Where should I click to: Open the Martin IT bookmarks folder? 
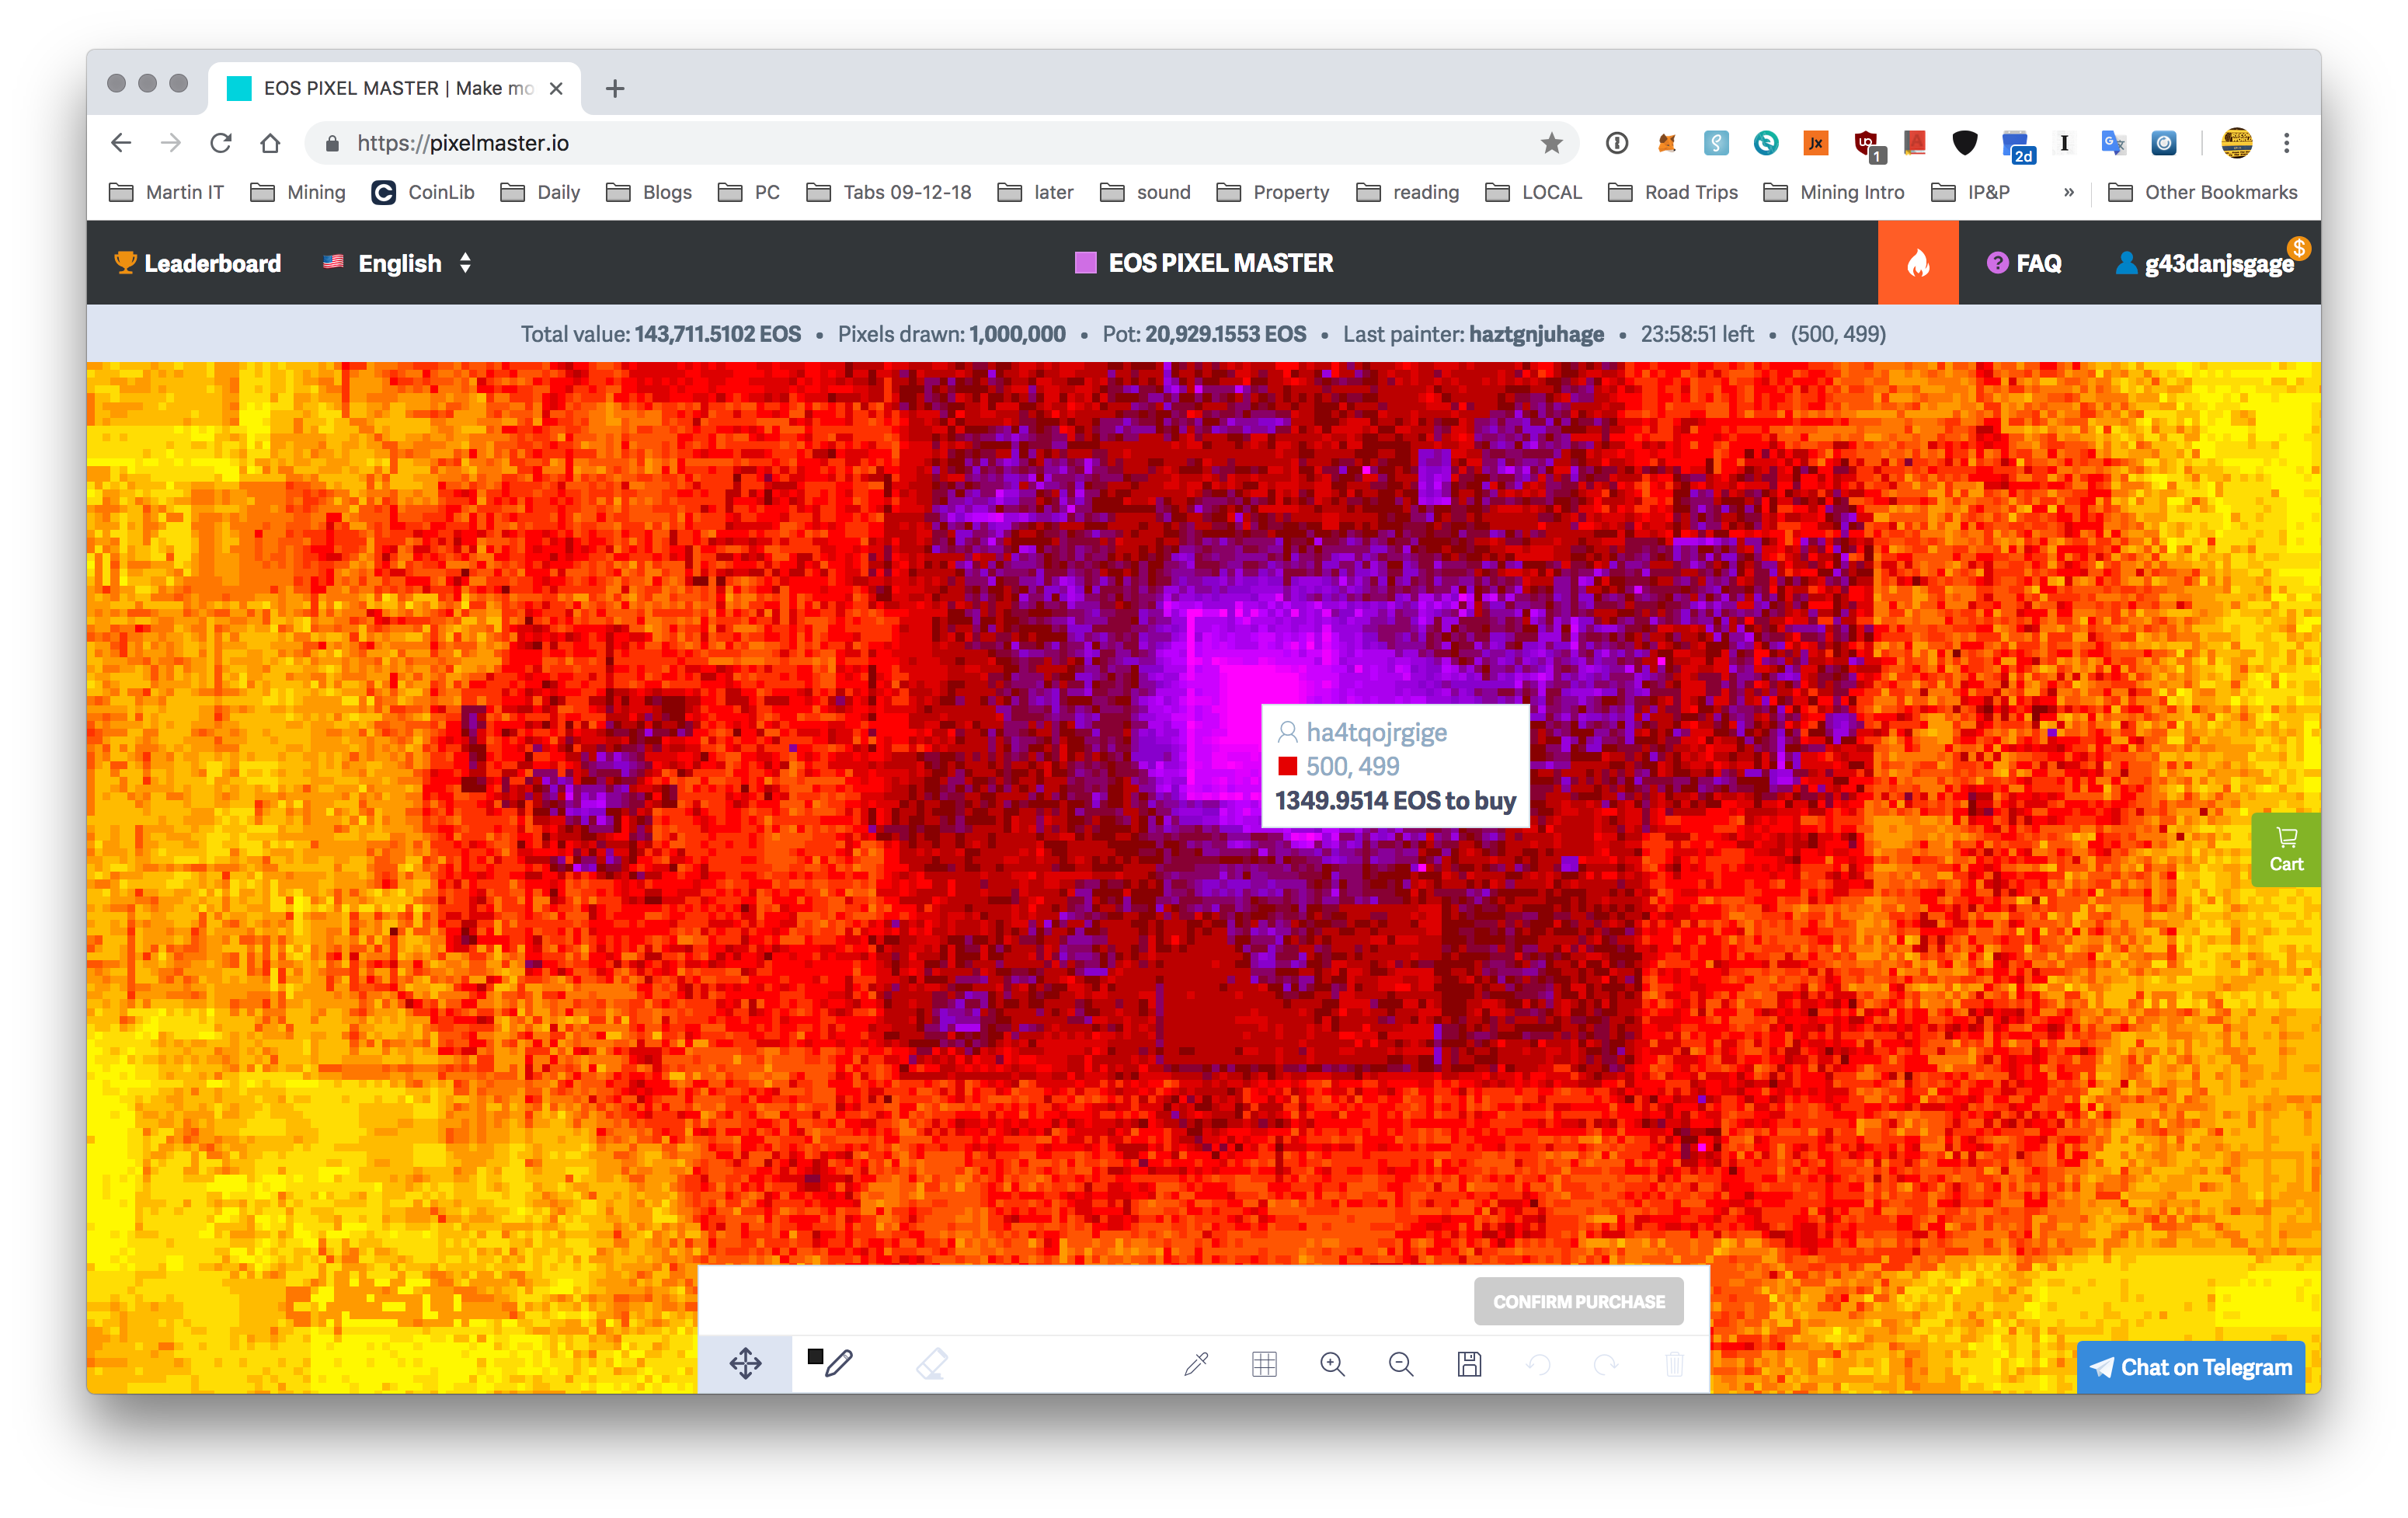coord(166,192)
